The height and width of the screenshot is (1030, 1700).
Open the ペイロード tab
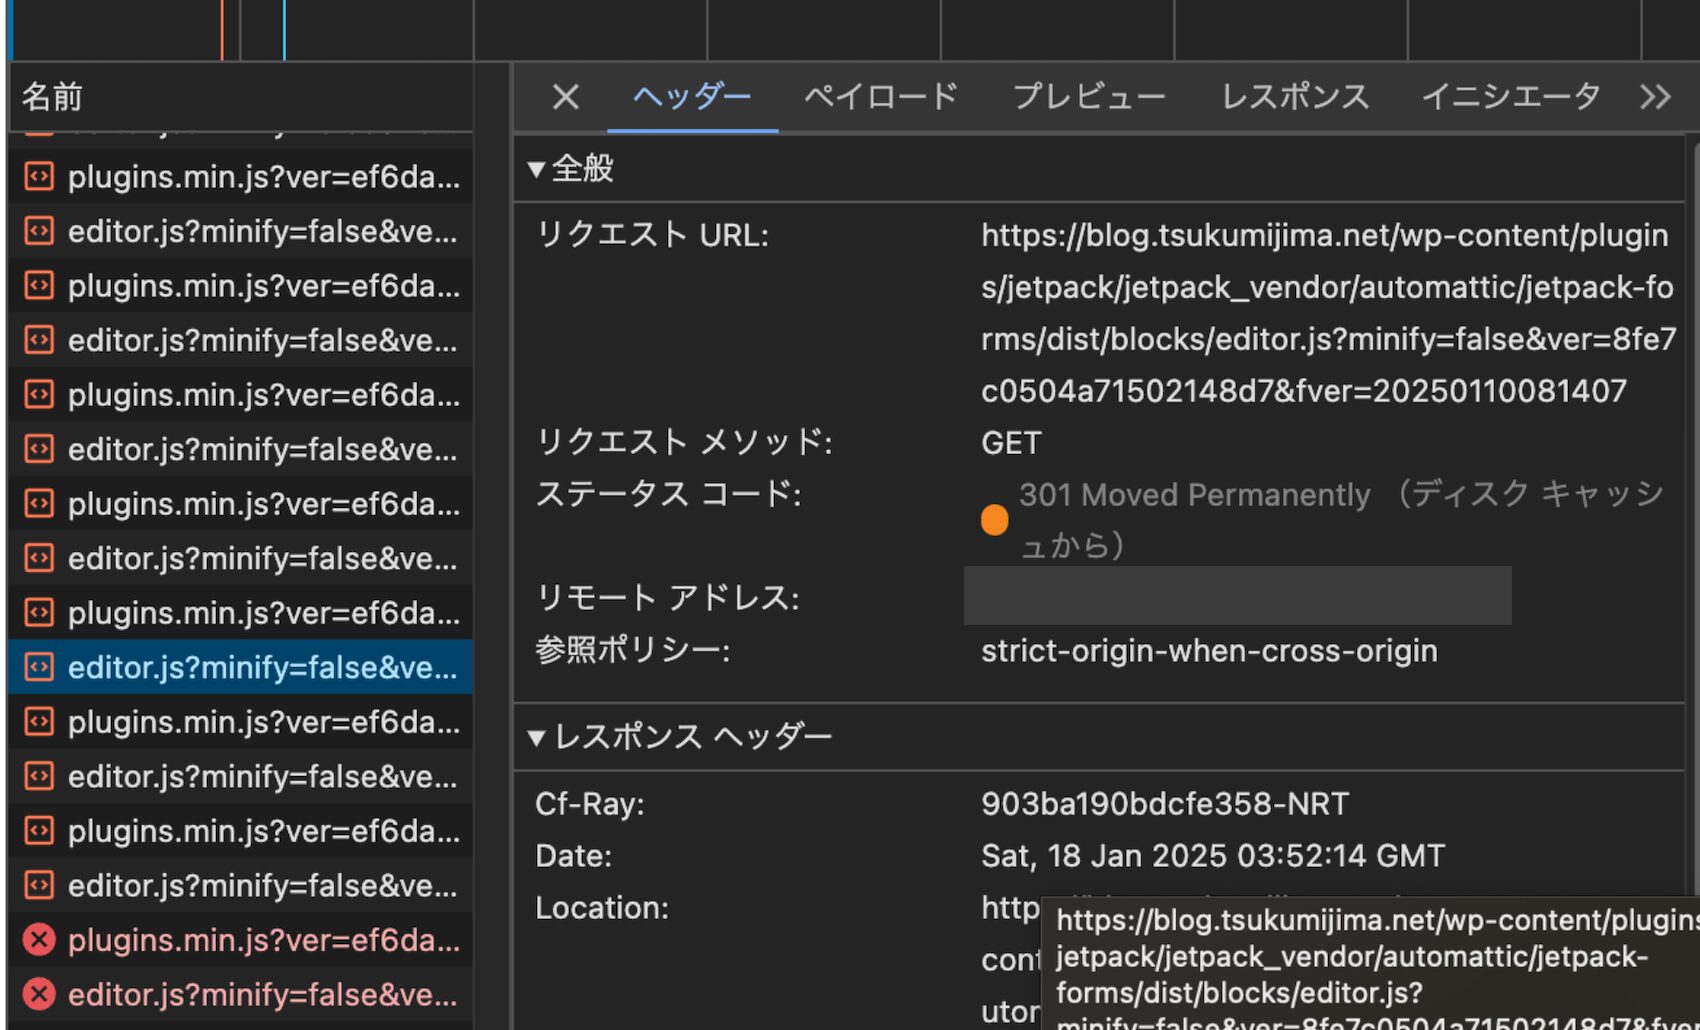tap(881, 97)
